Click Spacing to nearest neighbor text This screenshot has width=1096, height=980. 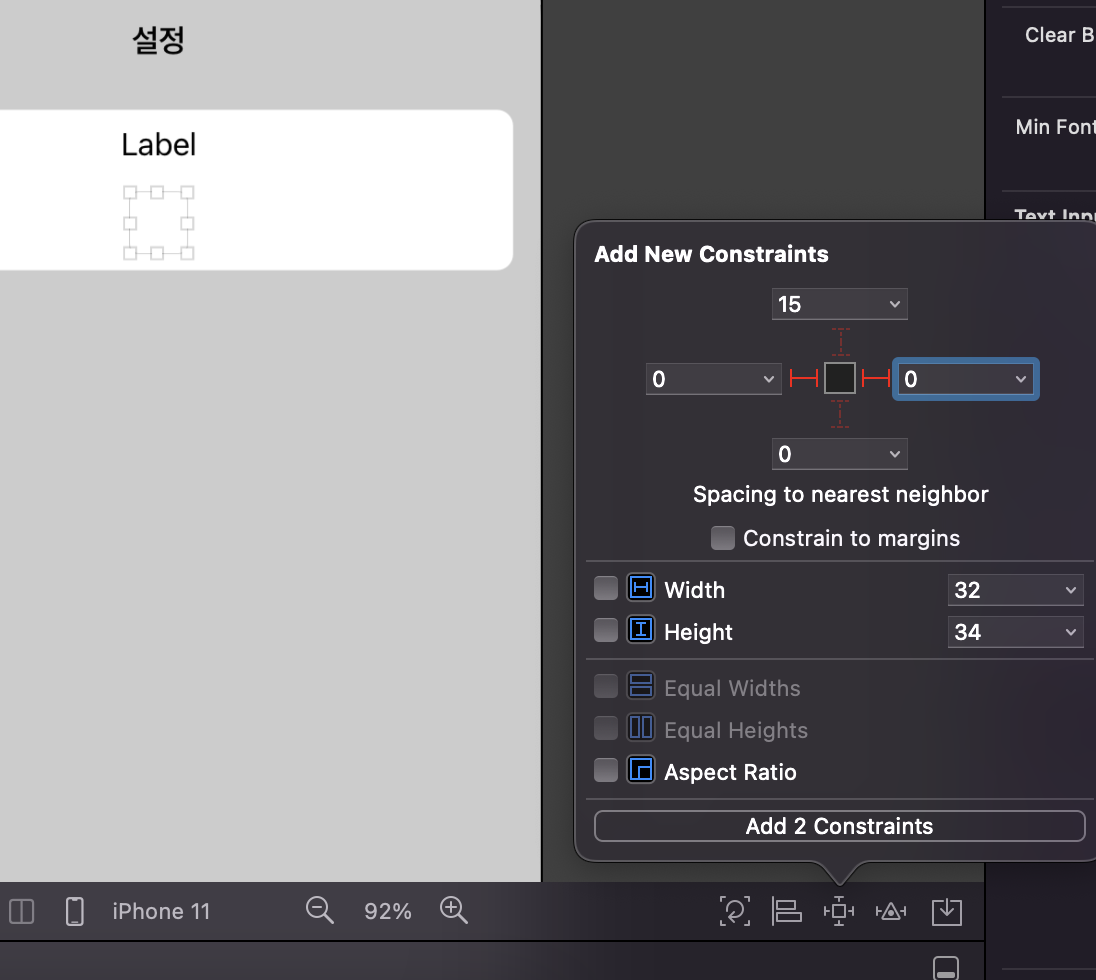pos(841,494)
